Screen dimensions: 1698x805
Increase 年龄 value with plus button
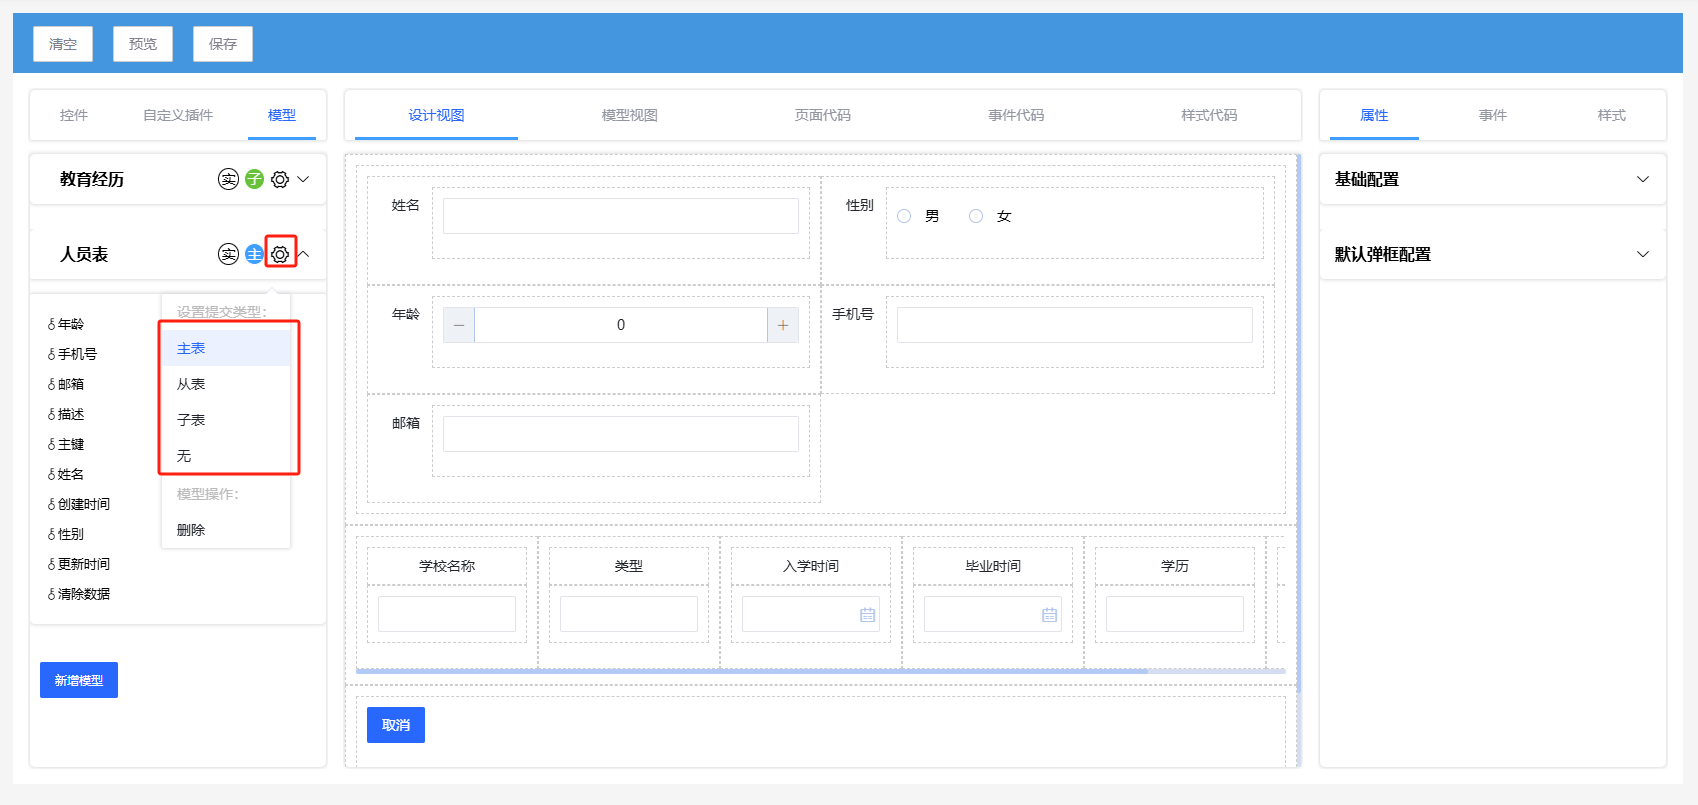[x=782, y=325]
